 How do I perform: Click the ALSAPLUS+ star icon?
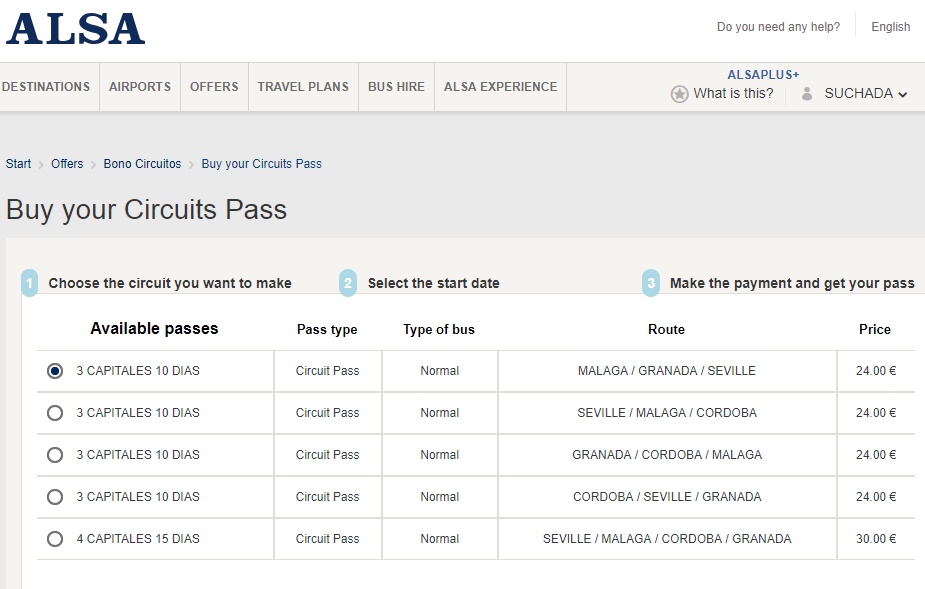[x=680, y=94]
